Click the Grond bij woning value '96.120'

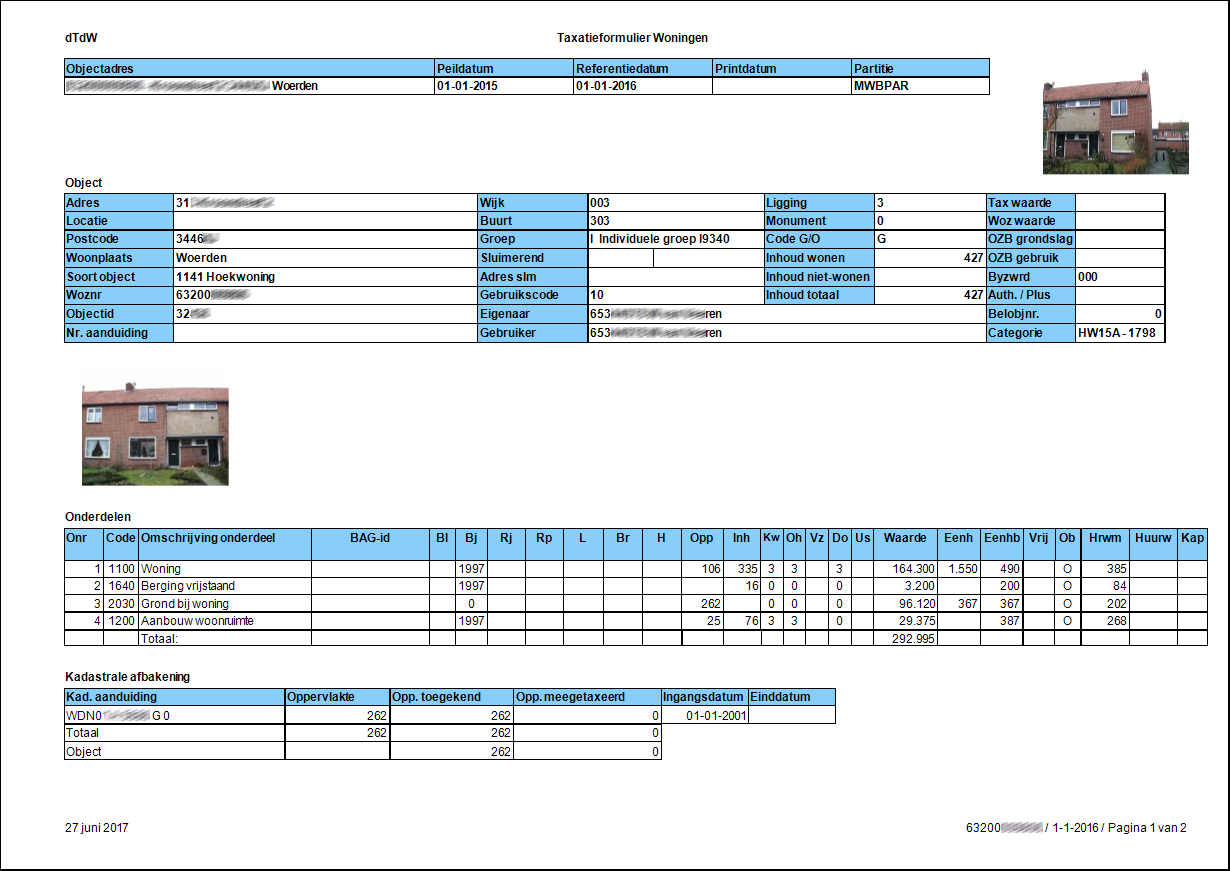click(x=916, y=604)
